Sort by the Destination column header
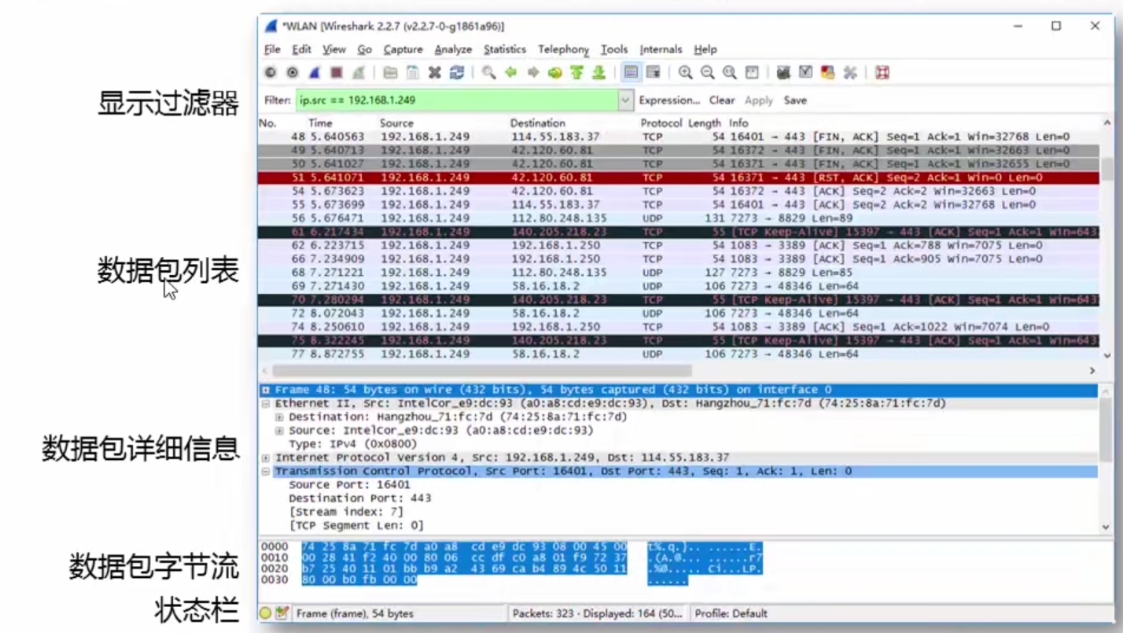 pyautogui.click(x=537, y=123)
